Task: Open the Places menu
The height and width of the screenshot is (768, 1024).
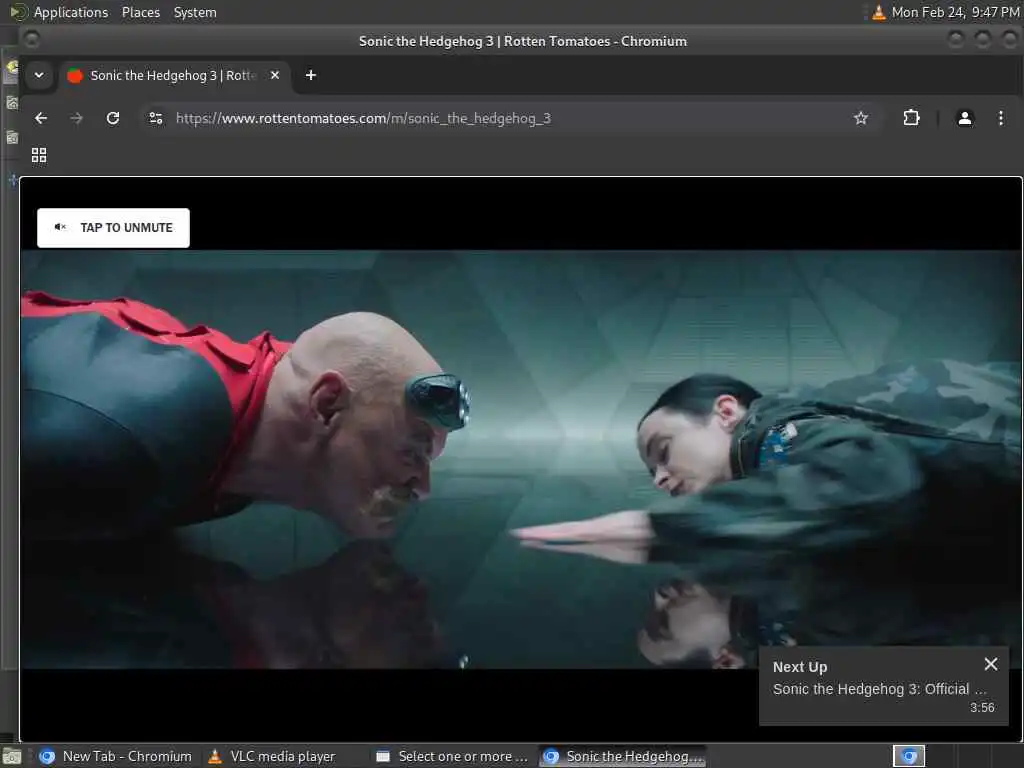Action: coord(140,12)
